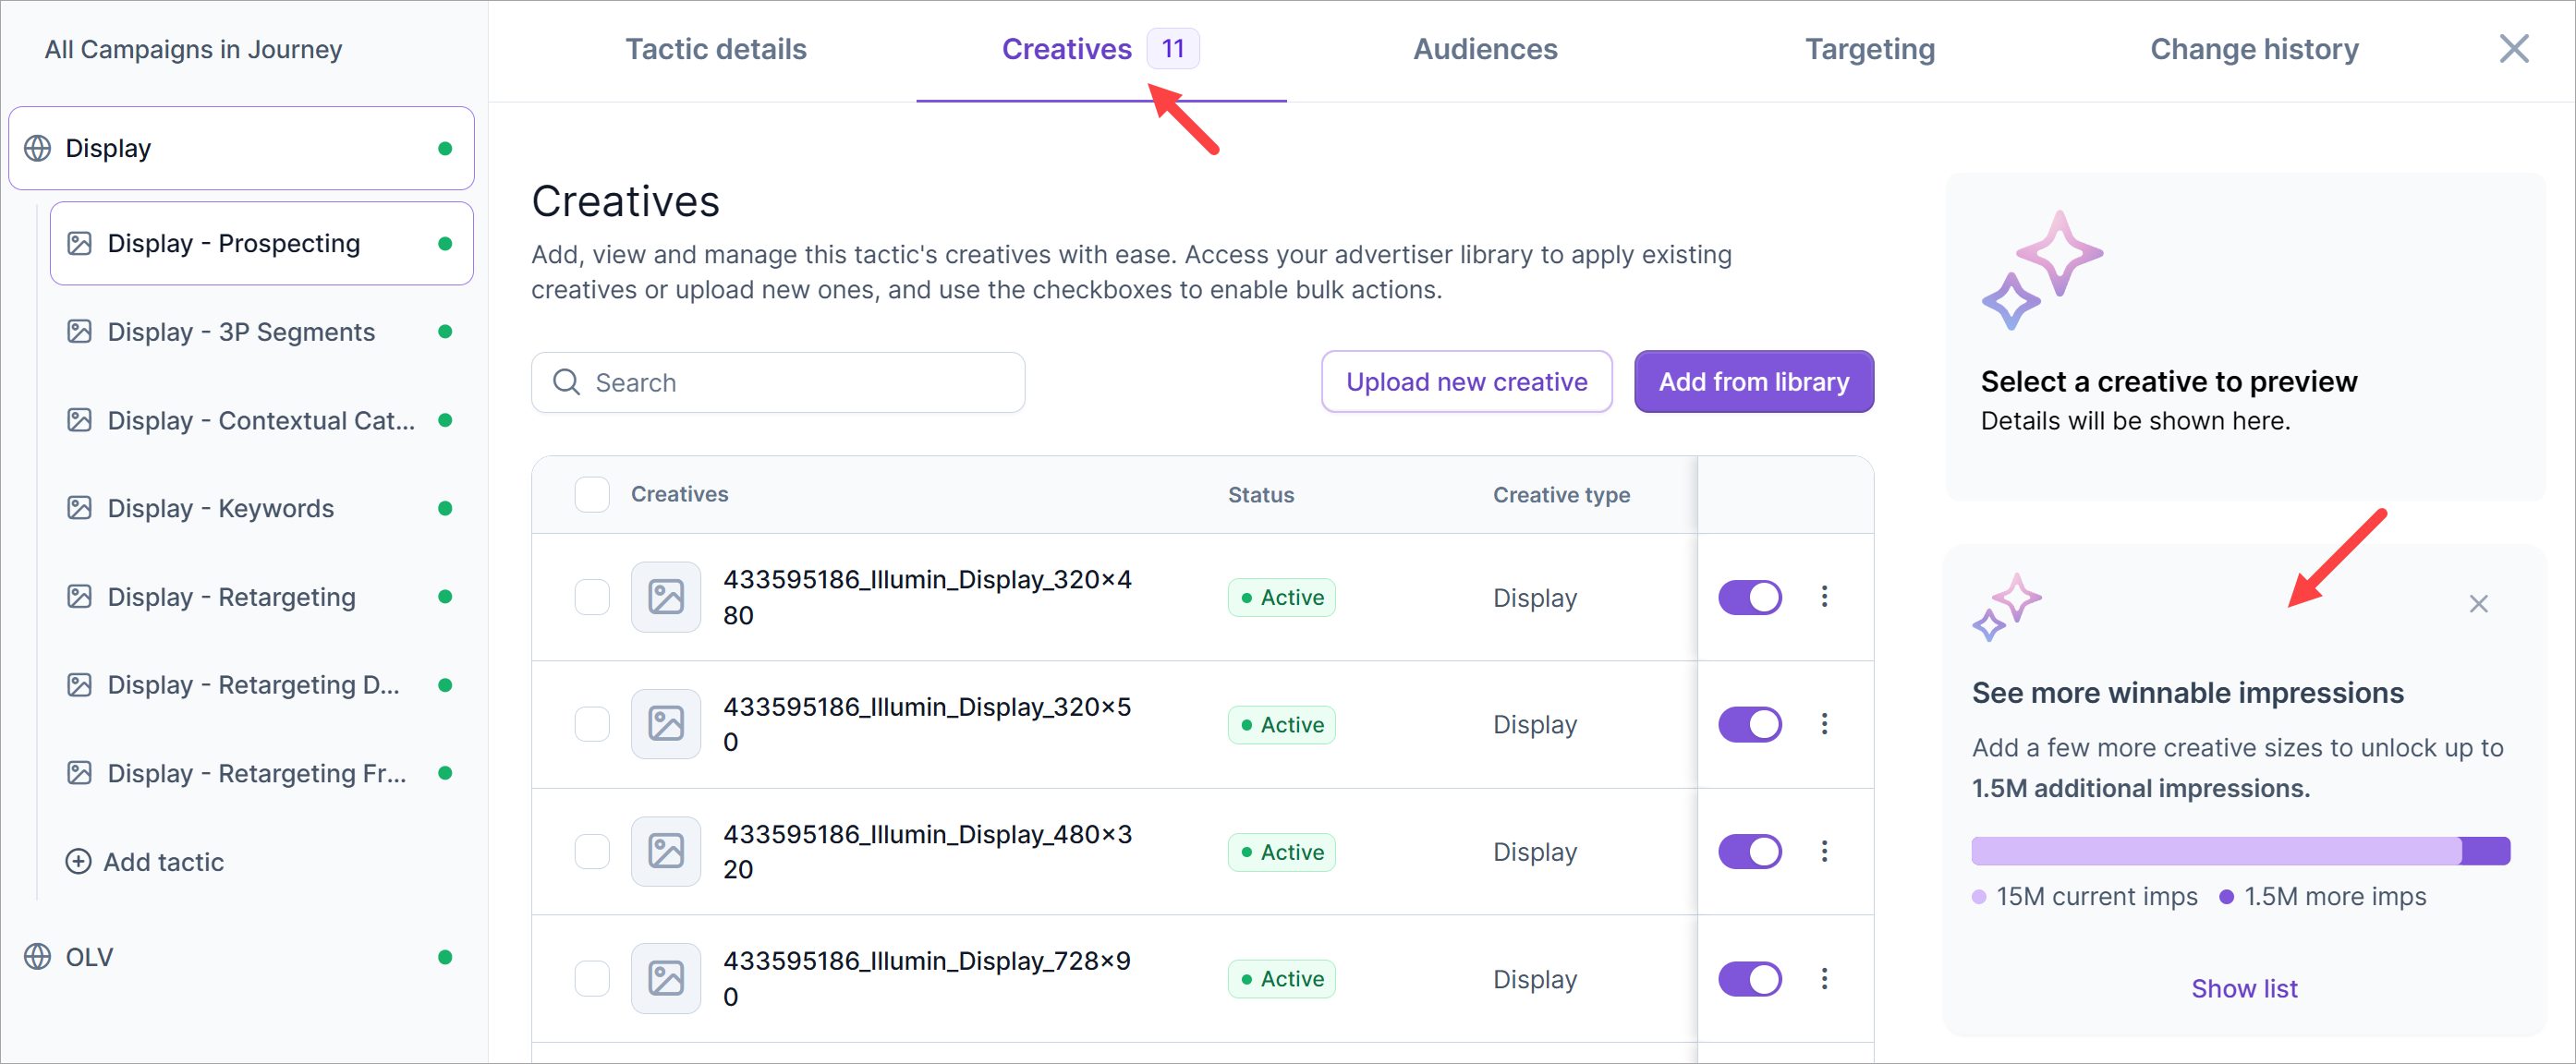Switch to the Audiences tab
Viewport: 2576px width, 1064px height.
pyautogui.click(x=1484, y=49)
